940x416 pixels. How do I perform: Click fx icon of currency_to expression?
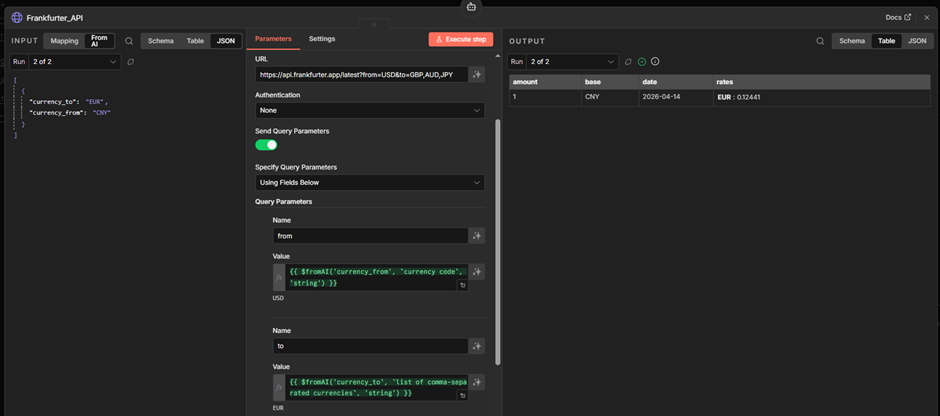[x=279, y=387]
